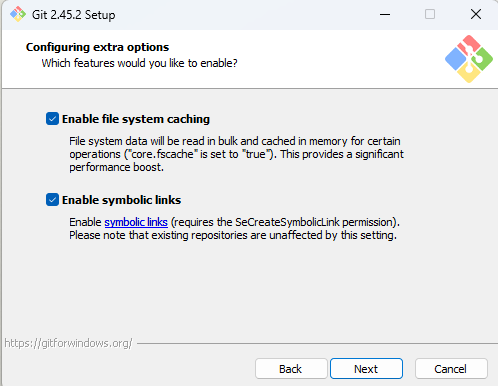Close the Git 2.45.2 Setup window

click(476, 14)
